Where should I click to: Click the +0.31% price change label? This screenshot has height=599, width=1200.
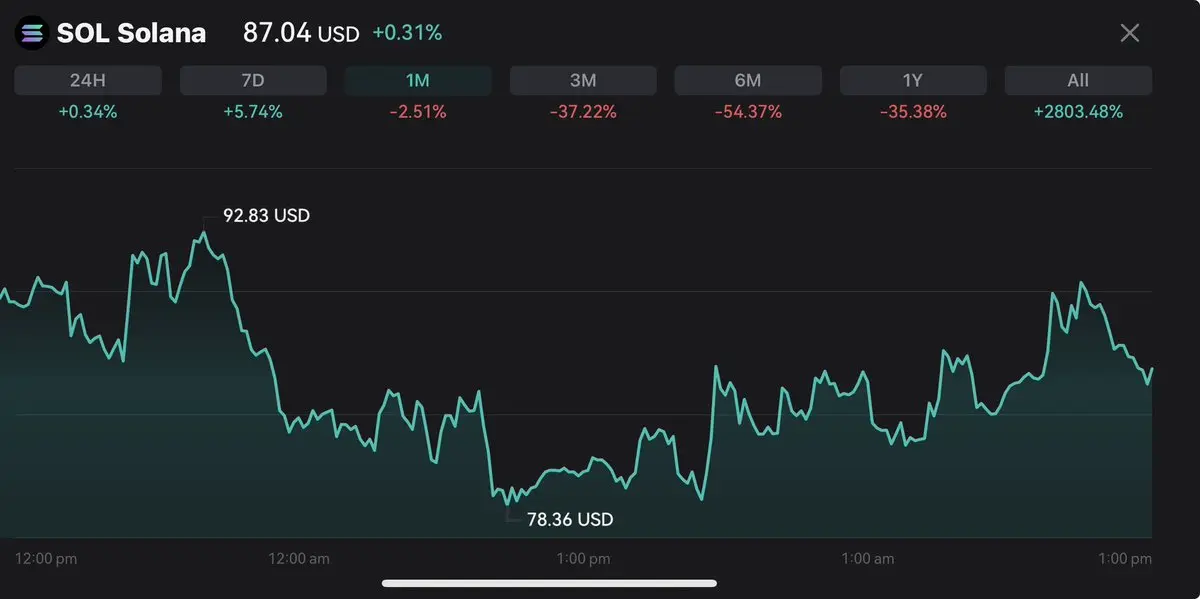tap(407, 33)
